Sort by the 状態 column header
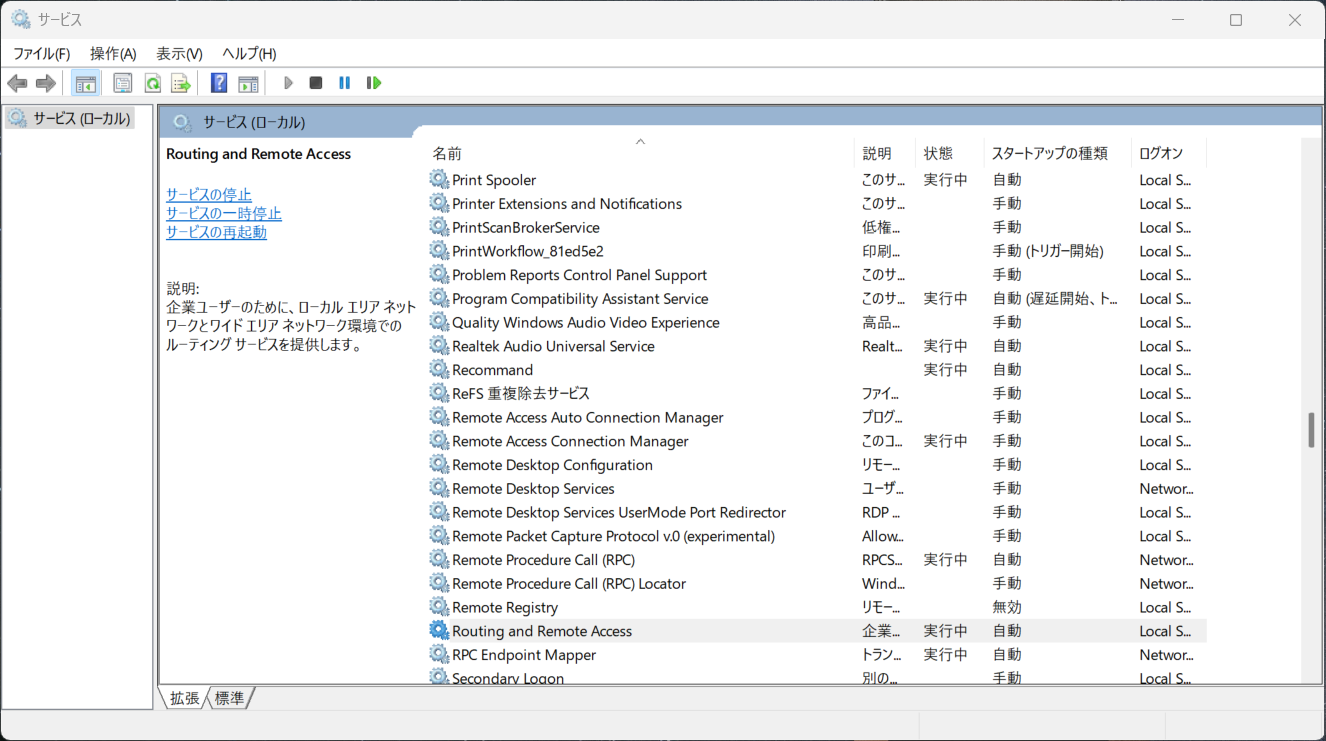 pyautogui.click(x=950, y=153)
